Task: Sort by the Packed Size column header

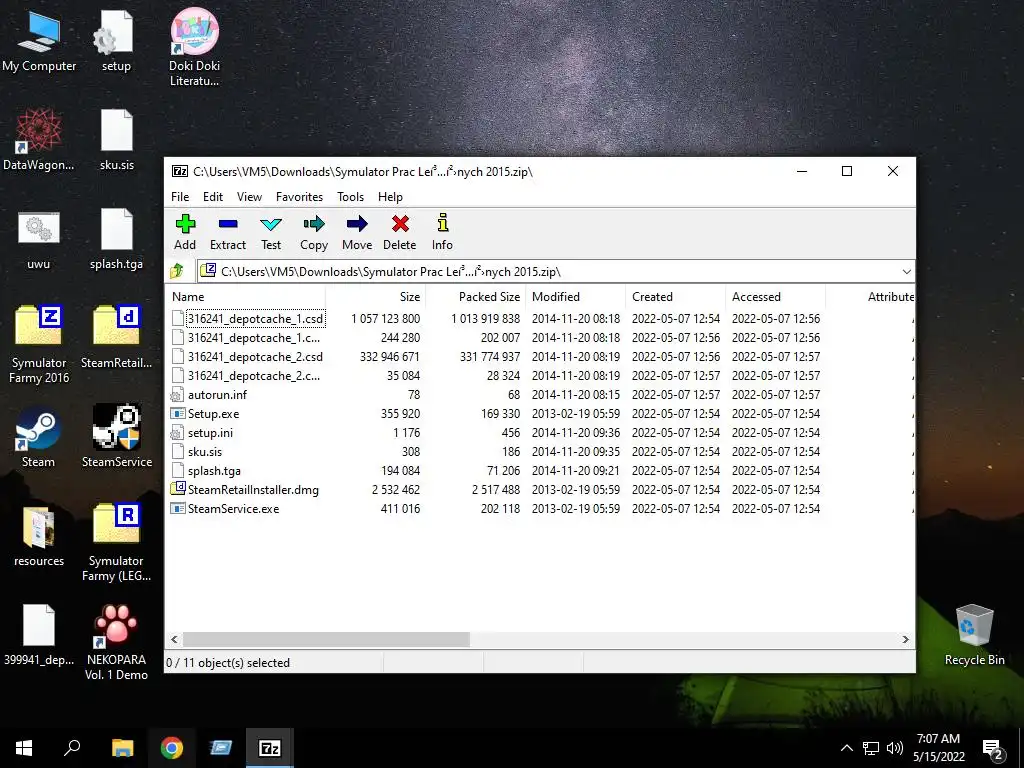Action: coord(475,296)
